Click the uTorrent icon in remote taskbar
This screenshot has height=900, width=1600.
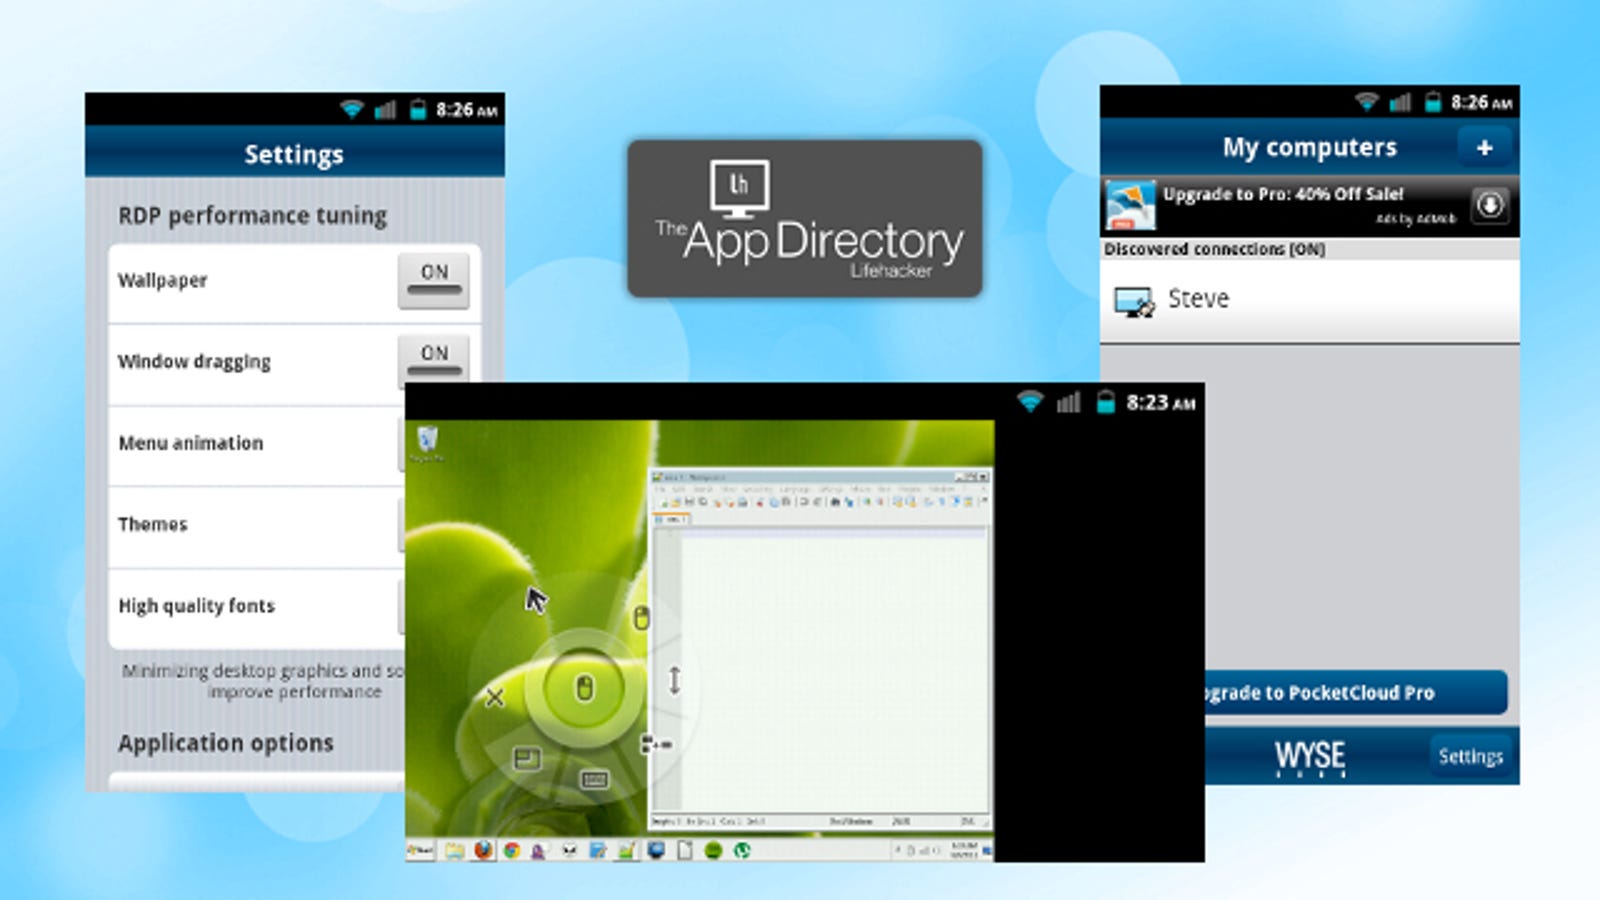click(742, 851)
